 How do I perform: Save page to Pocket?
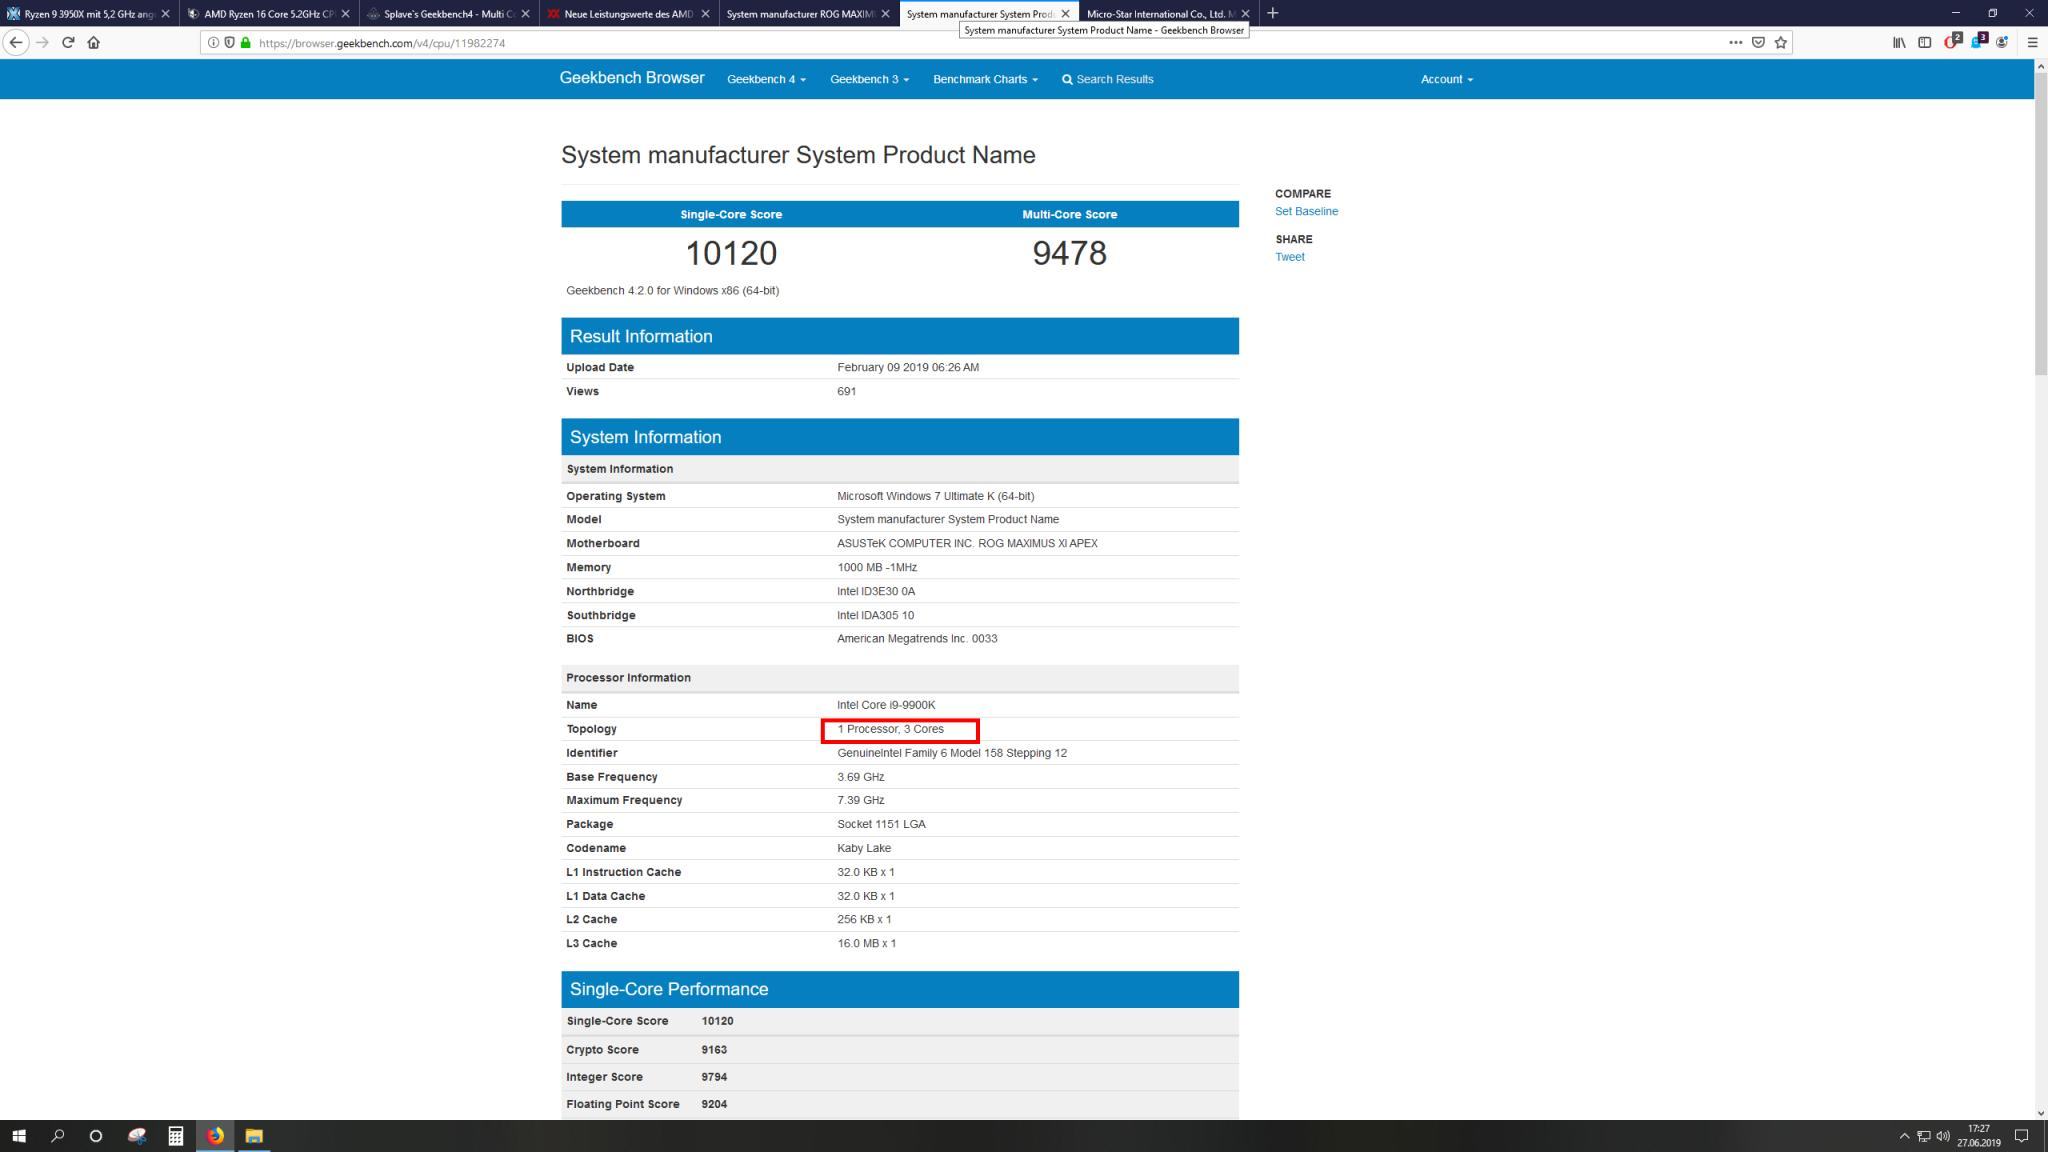[x=1758, y=43]
